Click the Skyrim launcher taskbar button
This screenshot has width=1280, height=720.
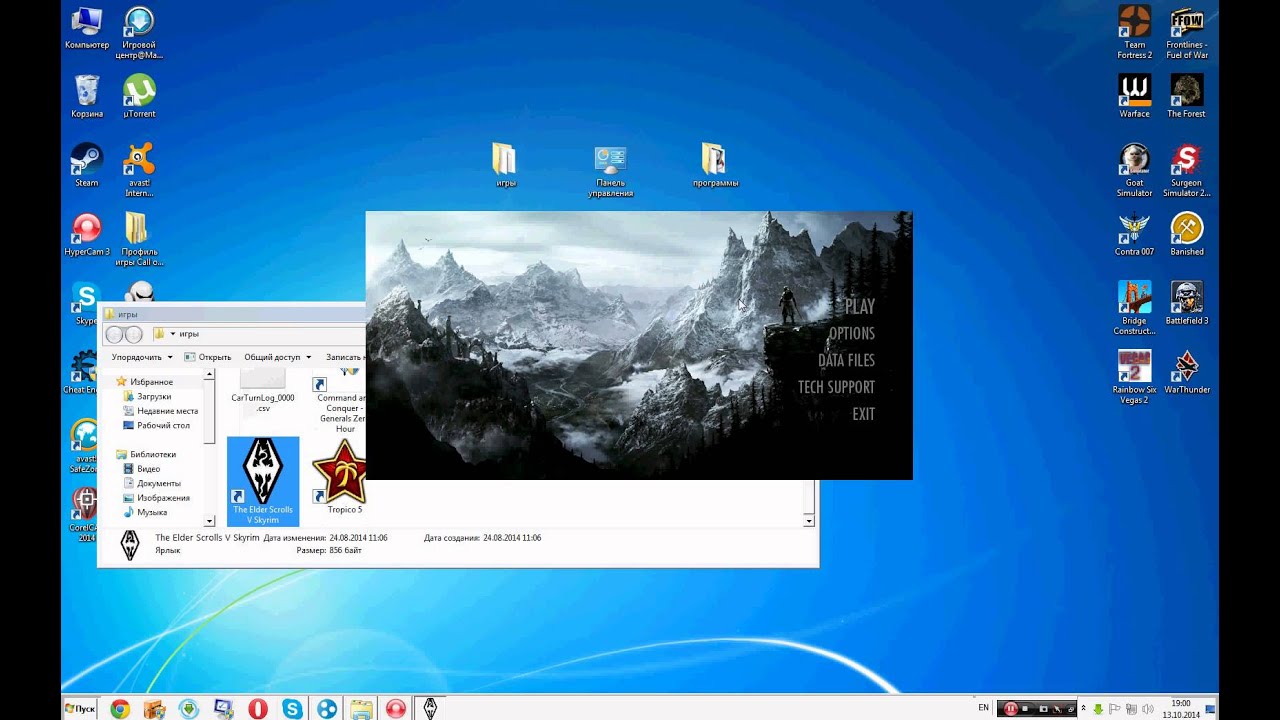(430, 709)
